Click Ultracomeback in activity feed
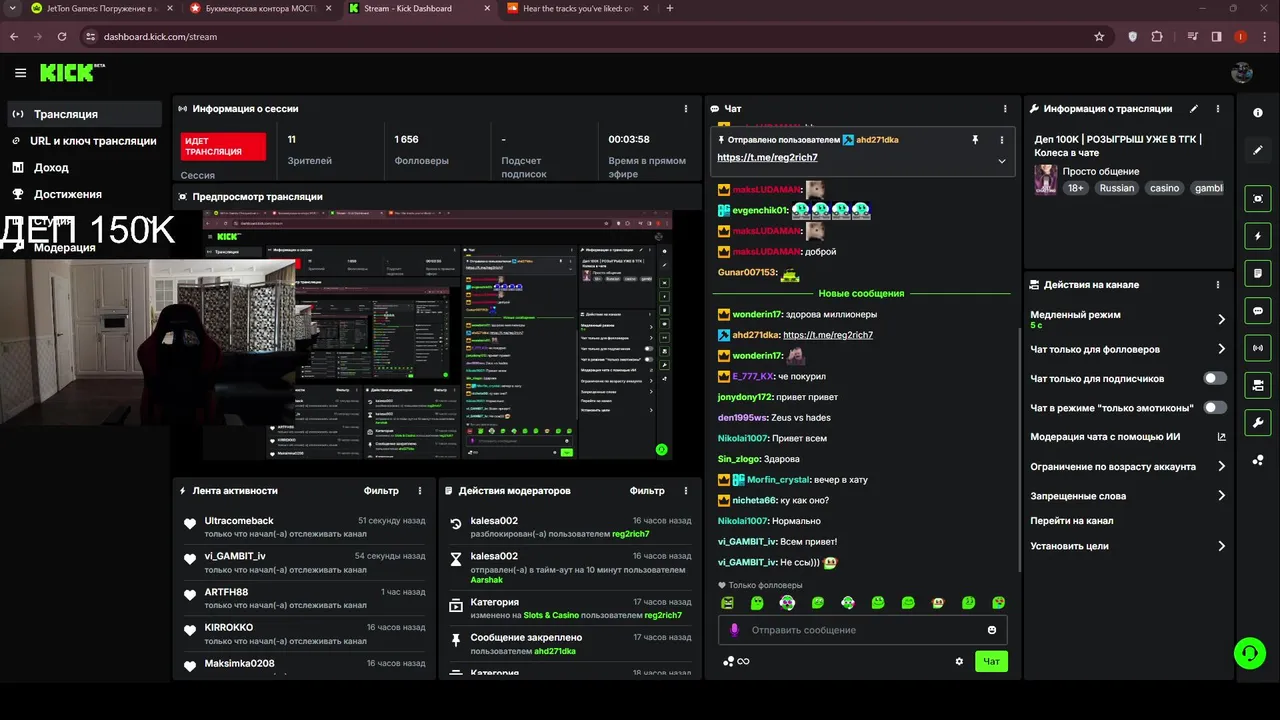The image size is (1280, 720). [239, 521]
